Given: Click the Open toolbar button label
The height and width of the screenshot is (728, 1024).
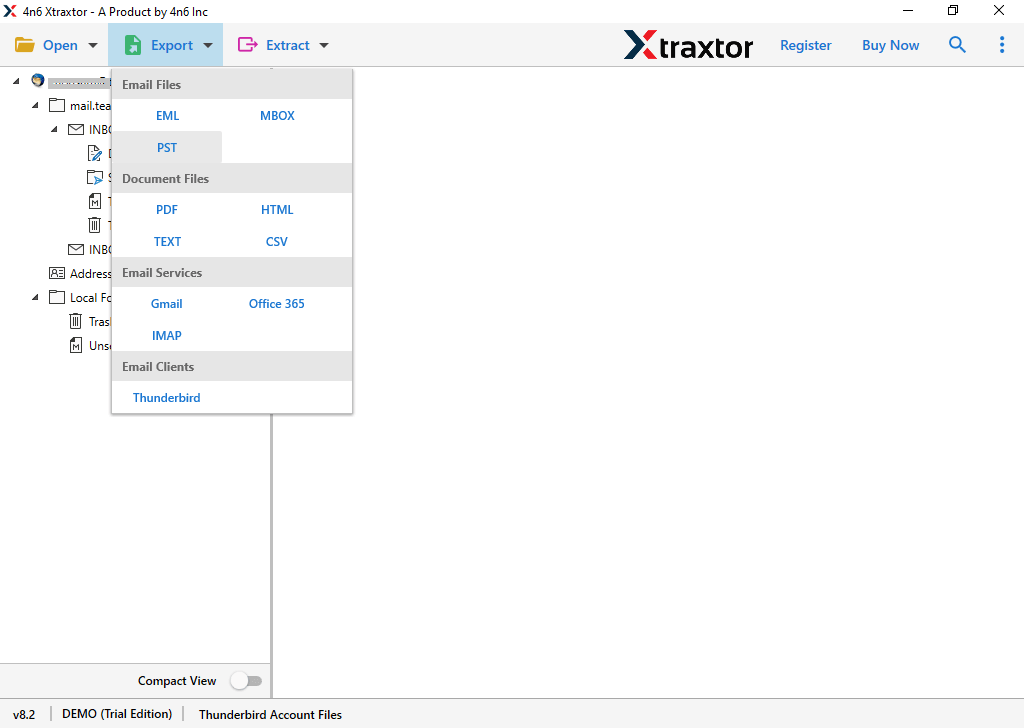Looking at the screenshot, I should (x=60, y=45).
